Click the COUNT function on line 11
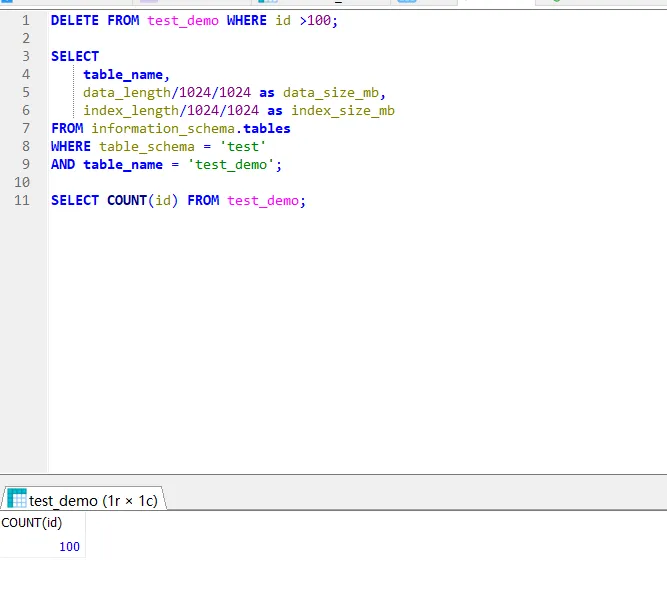 coord(126,200)
